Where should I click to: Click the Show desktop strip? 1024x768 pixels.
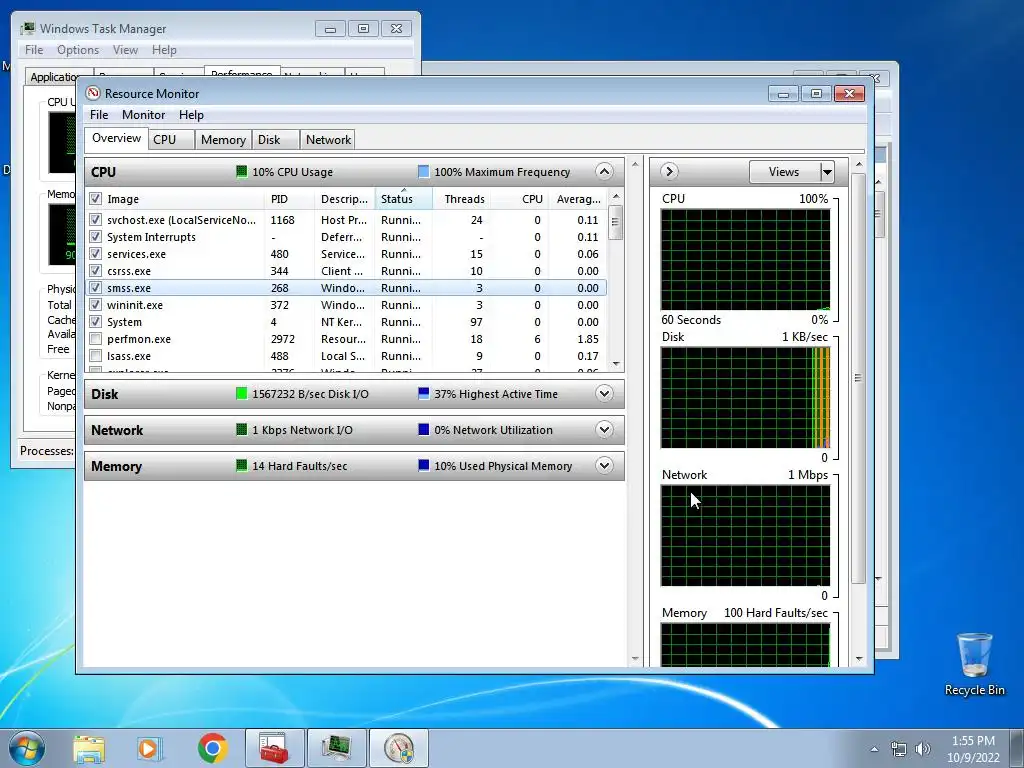tap(1017, 748)
